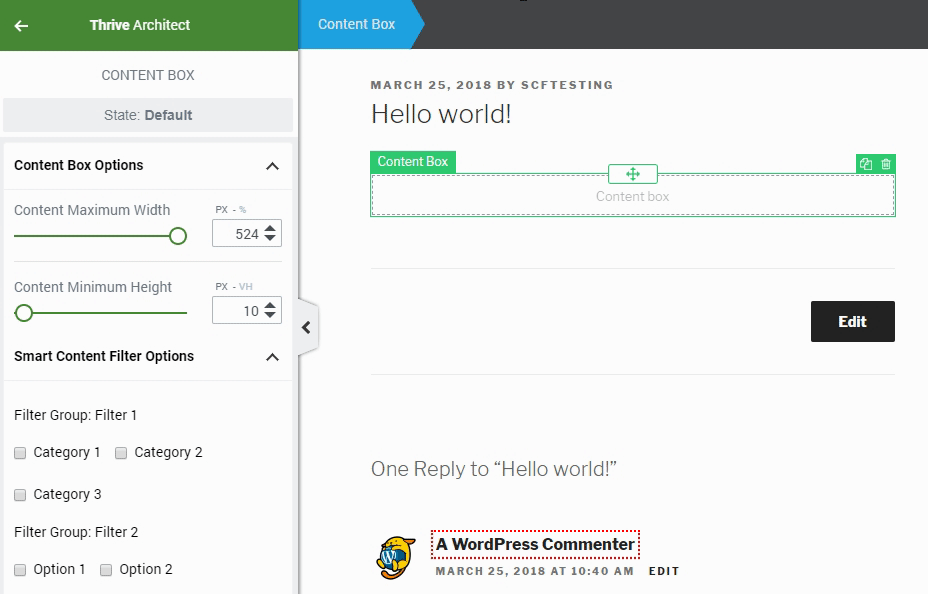Screen dimensions: 928x594
Task: Decrease Content Maximum Width with down arrow
Action: tap(270, 238)
